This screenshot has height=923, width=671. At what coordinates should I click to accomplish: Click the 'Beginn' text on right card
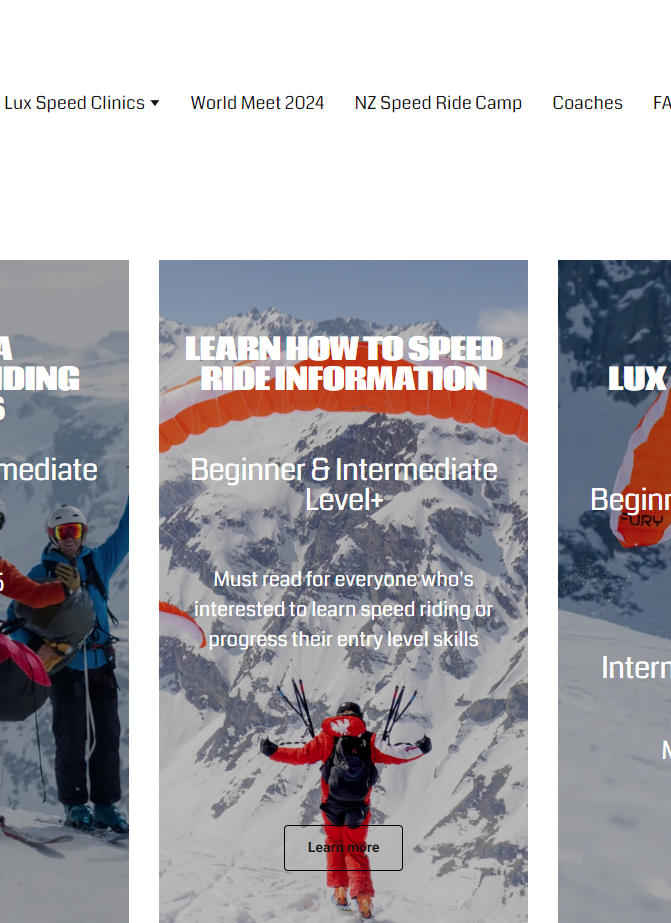click(x=630, y=501)
